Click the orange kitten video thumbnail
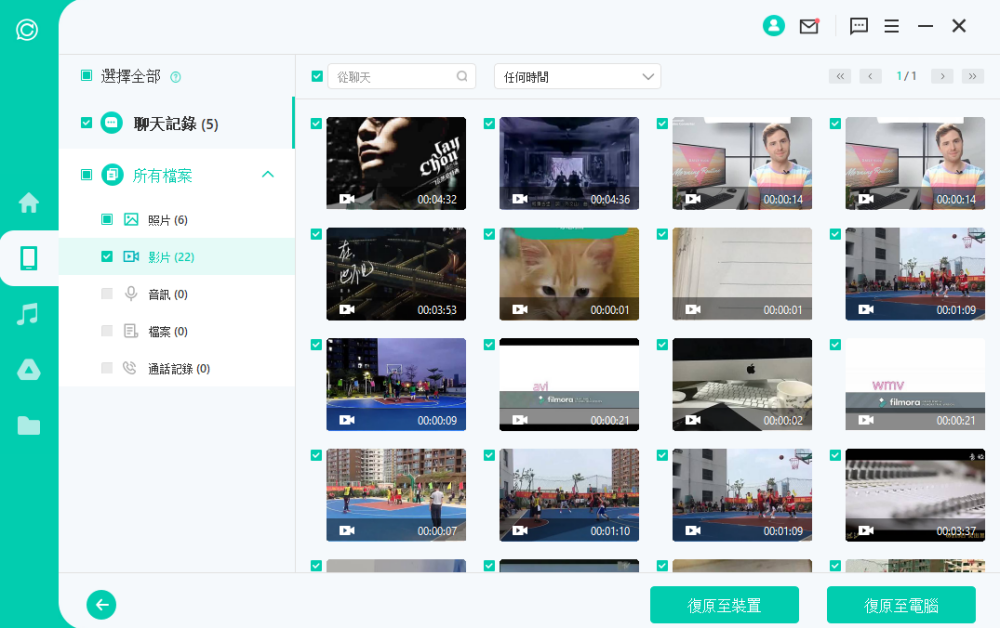The image size is (1000, 628). 569,273
